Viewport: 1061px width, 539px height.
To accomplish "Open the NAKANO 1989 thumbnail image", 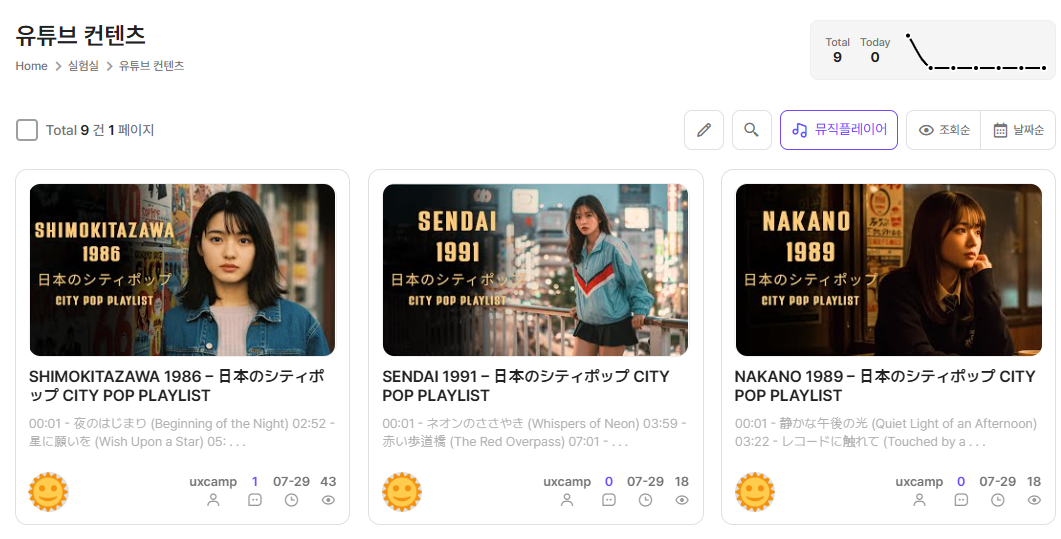I will click(x=888, y=270).
